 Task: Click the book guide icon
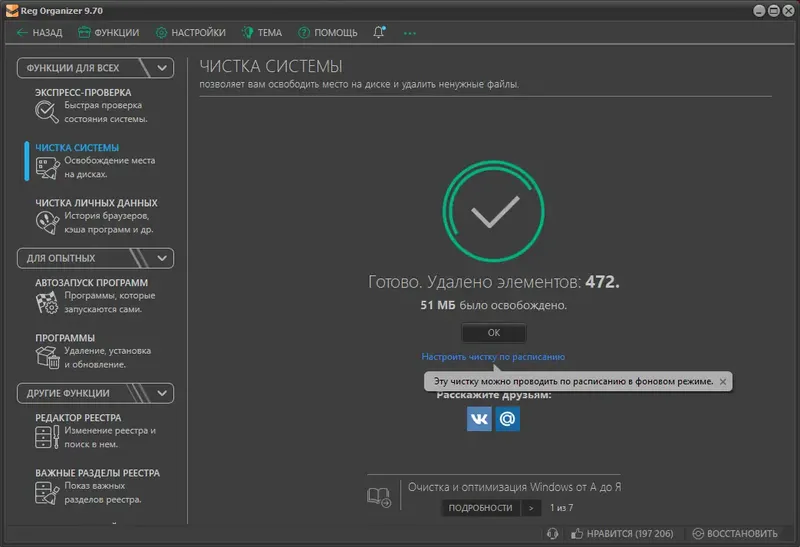[x=379, y=497]
